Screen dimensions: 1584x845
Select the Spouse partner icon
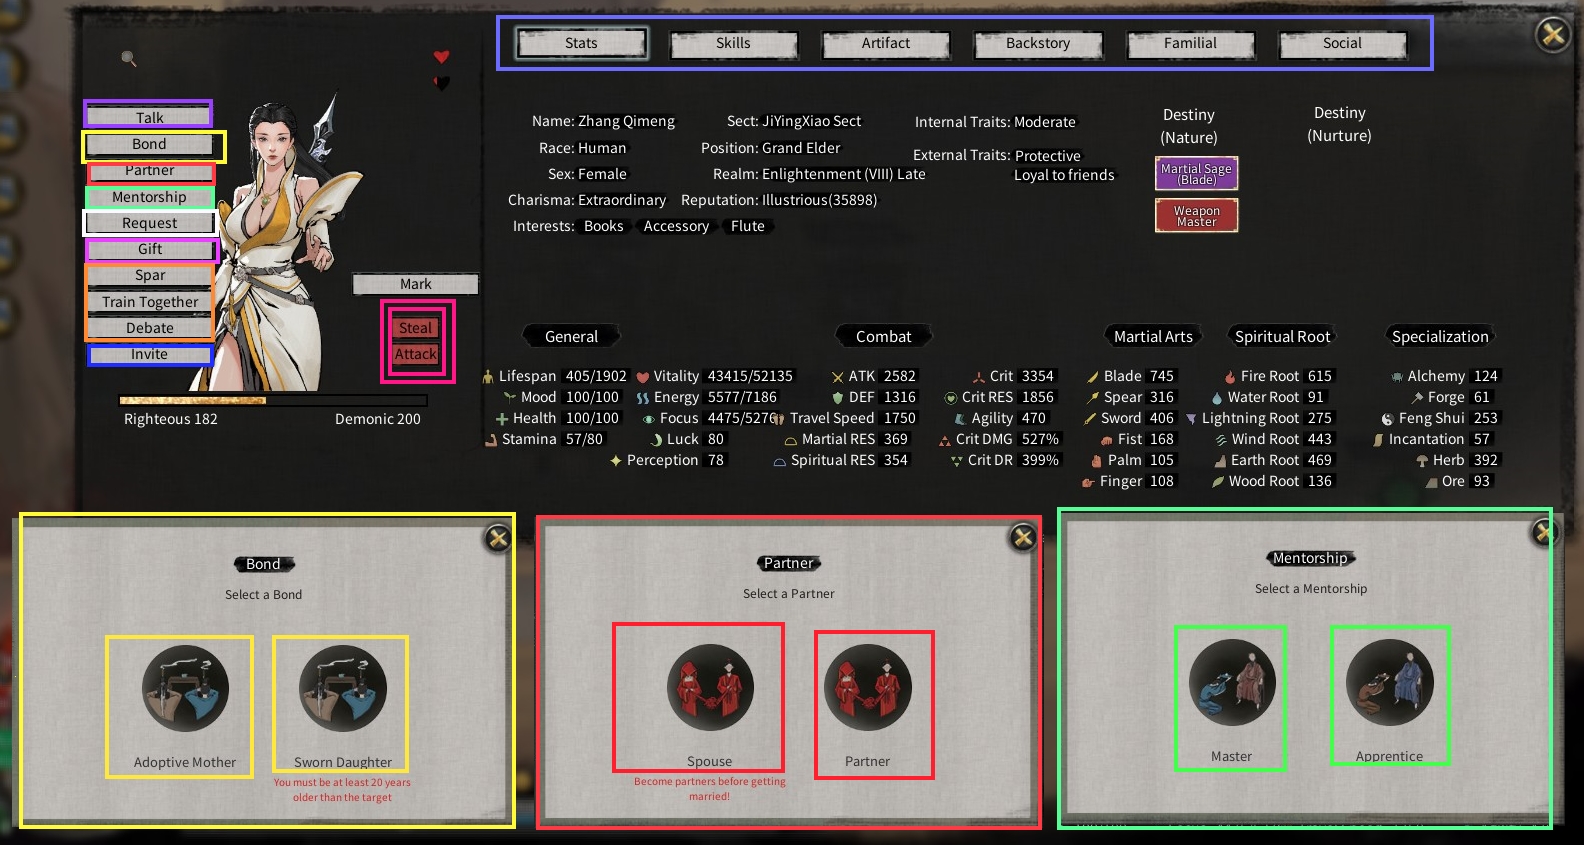pos(710,688)
